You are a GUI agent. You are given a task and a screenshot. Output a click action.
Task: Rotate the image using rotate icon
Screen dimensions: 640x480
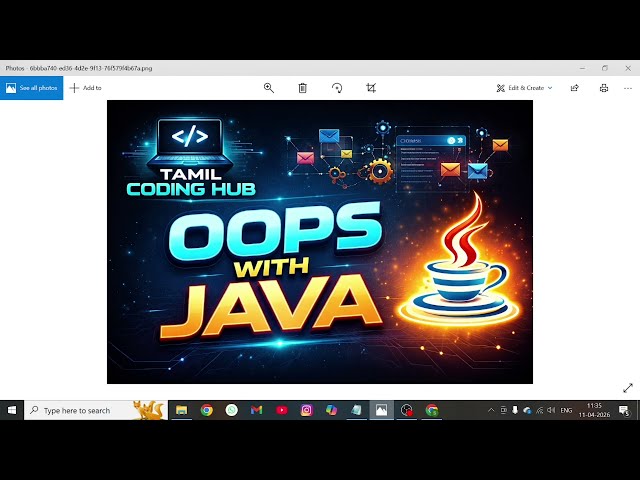[337, 88]
